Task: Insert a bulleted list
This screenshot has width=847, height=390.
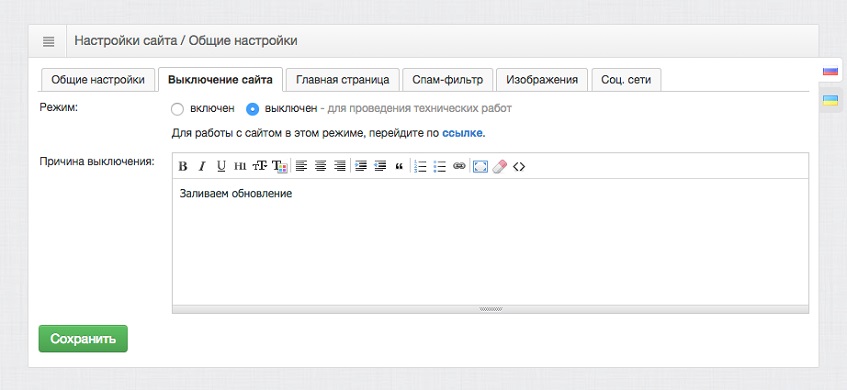Action: click(440, 166)
